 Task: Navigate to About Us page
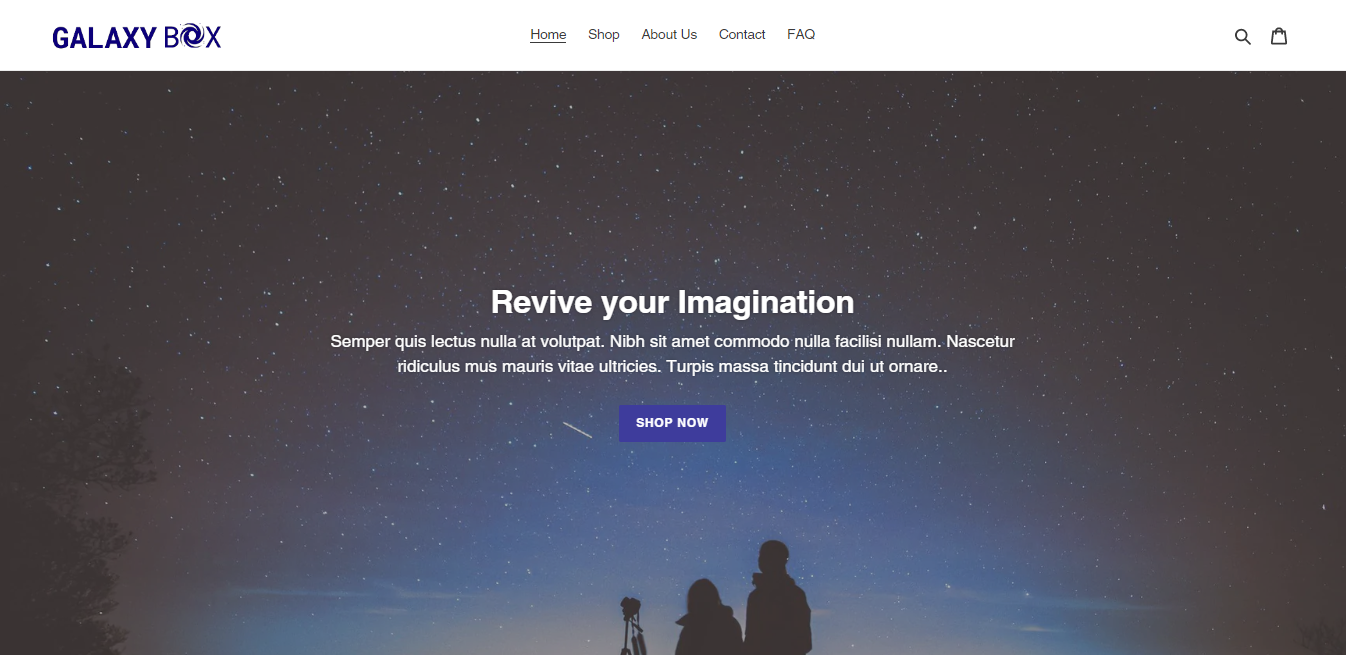(x=669, y=34)
